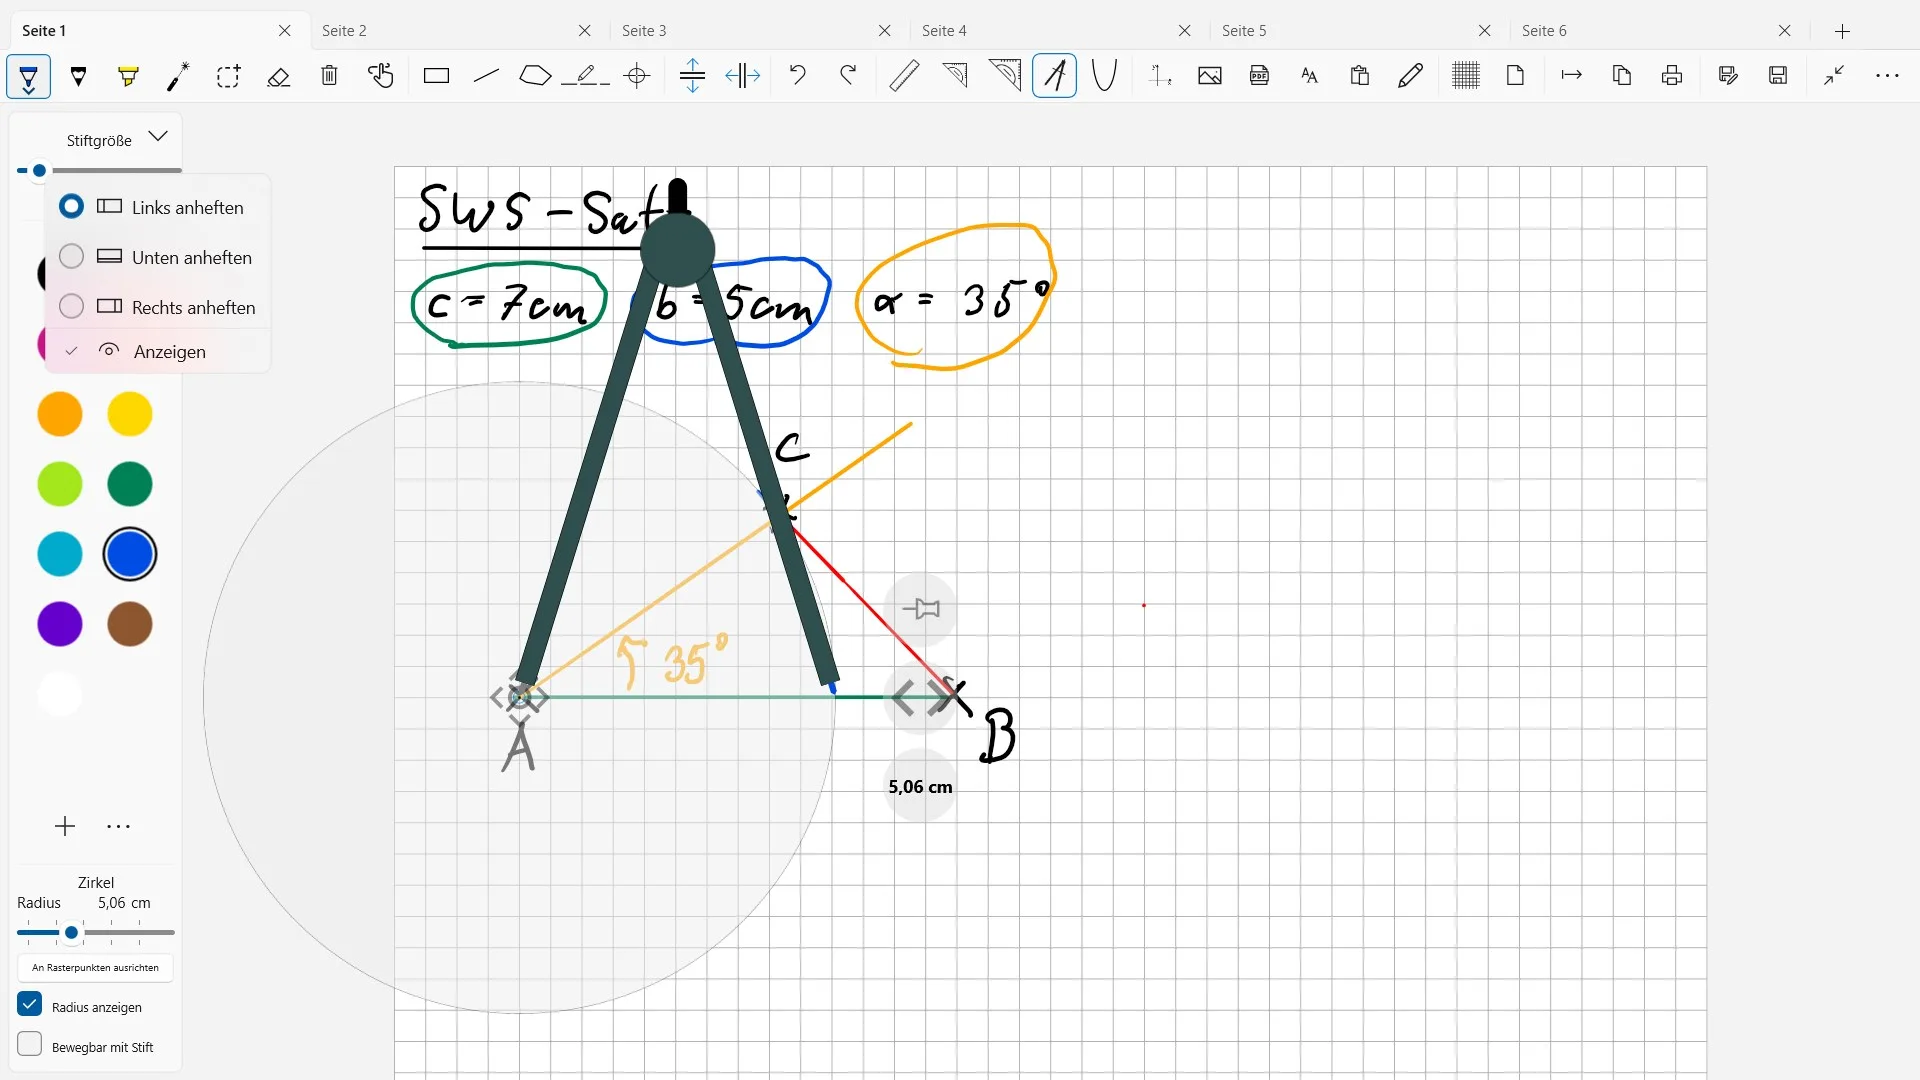Click the compass pin button on canvas
This screenshot has width=1920, height=1080.
point(920,608)
